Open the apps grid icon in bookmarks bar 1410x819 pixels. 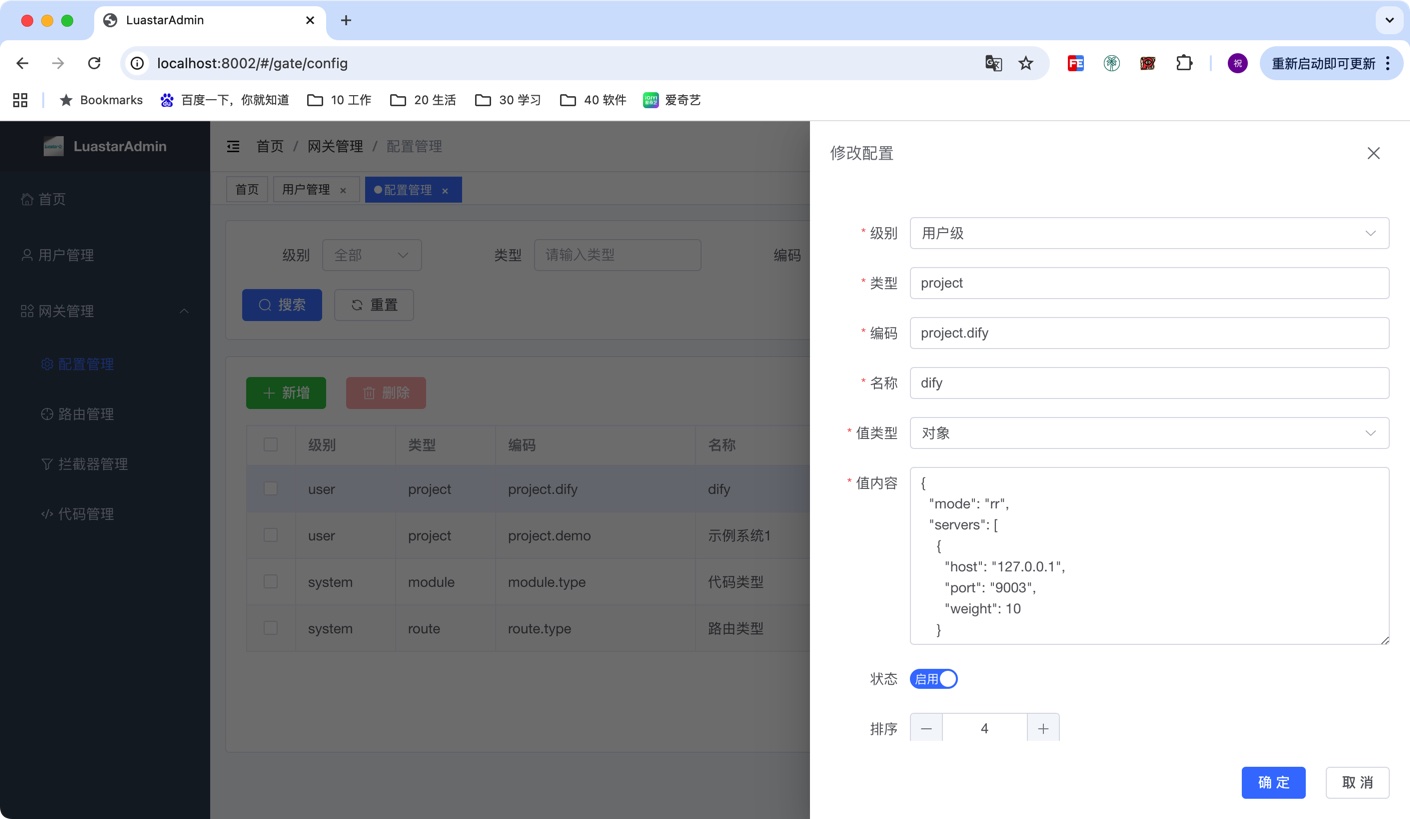pos(20,100)
